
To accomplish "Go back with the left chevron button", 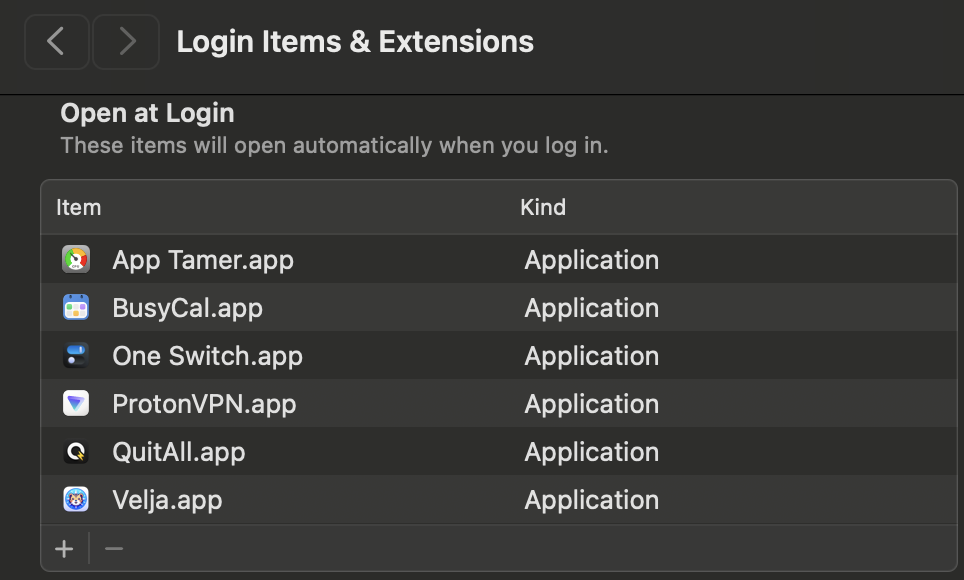I will point(57,41).
